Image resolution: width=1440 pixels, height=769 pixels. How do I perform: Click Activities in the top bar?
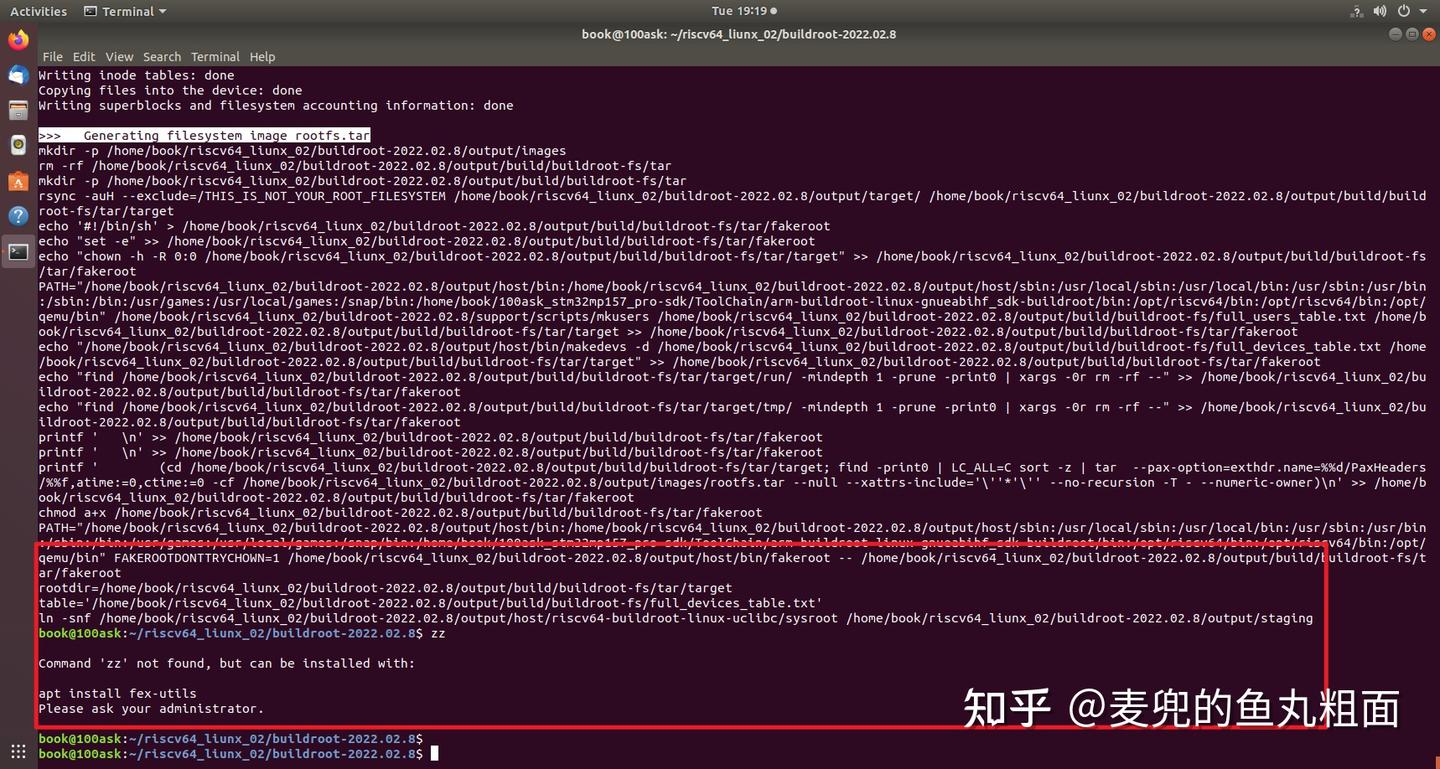coord(38,11)
